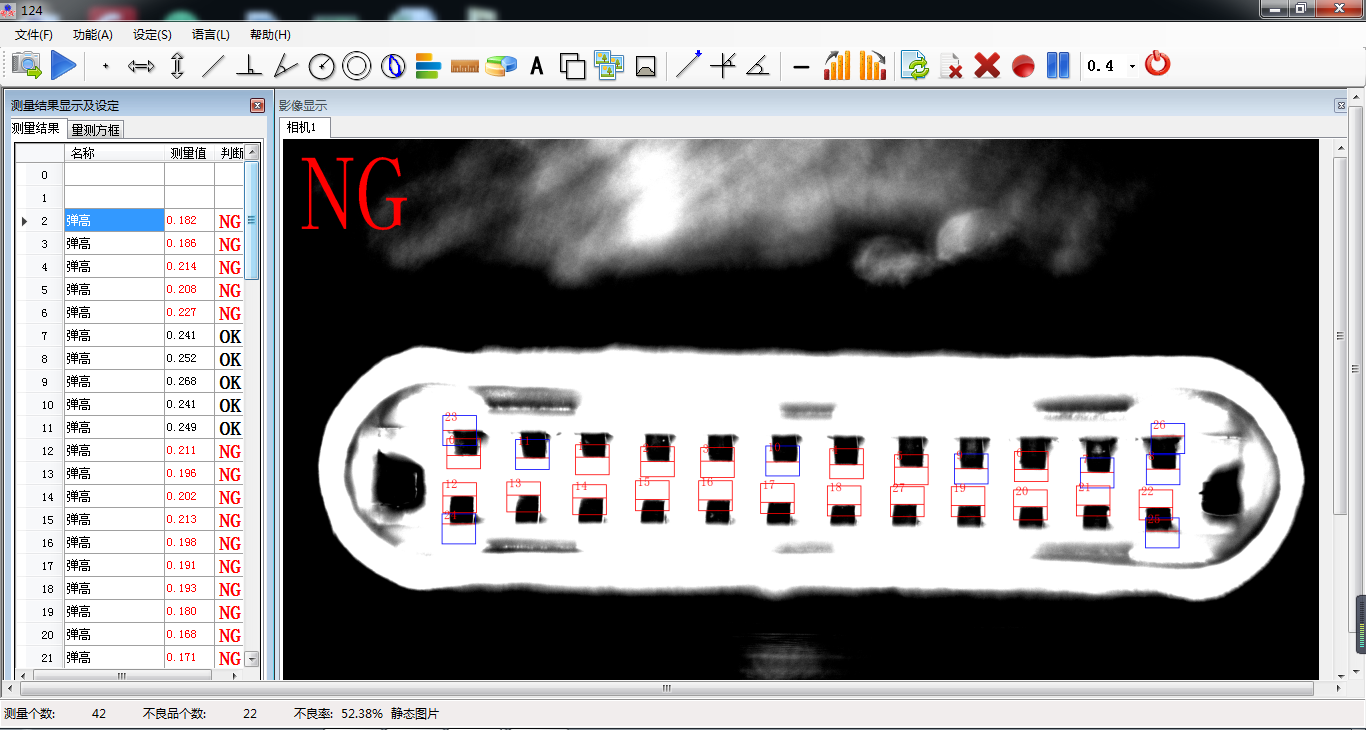The height and width of the screenshot is (730, 1366).
Task: Select the vertical distance measurement tool
Action: [x=177, y=67]
